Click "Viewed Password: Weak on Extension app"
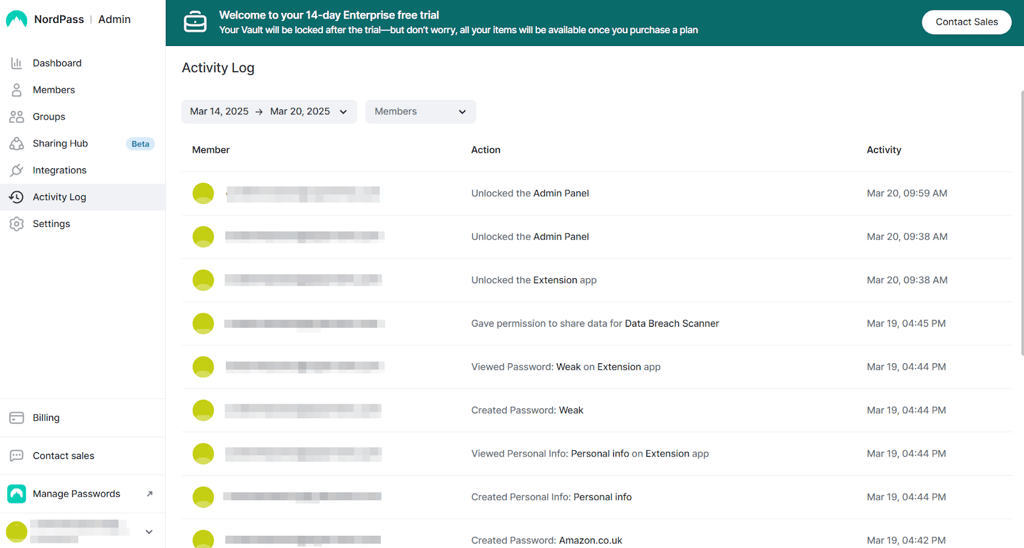1024x548 pixels. coord(566,367)
